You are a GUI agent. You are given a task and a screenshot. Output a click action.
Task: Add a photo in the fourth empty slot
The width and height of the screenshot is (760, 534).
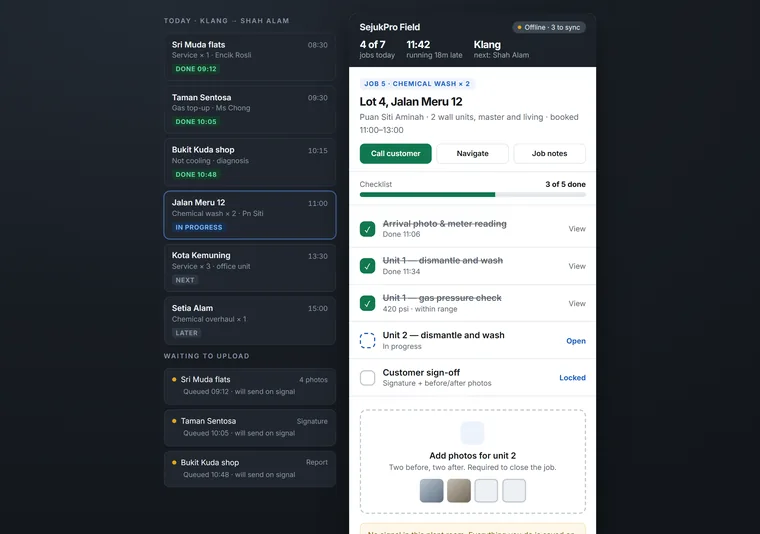pyautogui.click(x=514, y=490)
